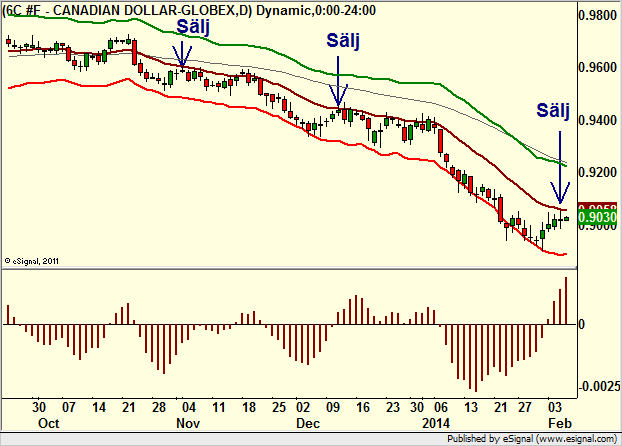Open the 'Published by eSignal (www.esignal.com)' link
622x446 pixels.
pyautogui.click(x=532, y=439)
